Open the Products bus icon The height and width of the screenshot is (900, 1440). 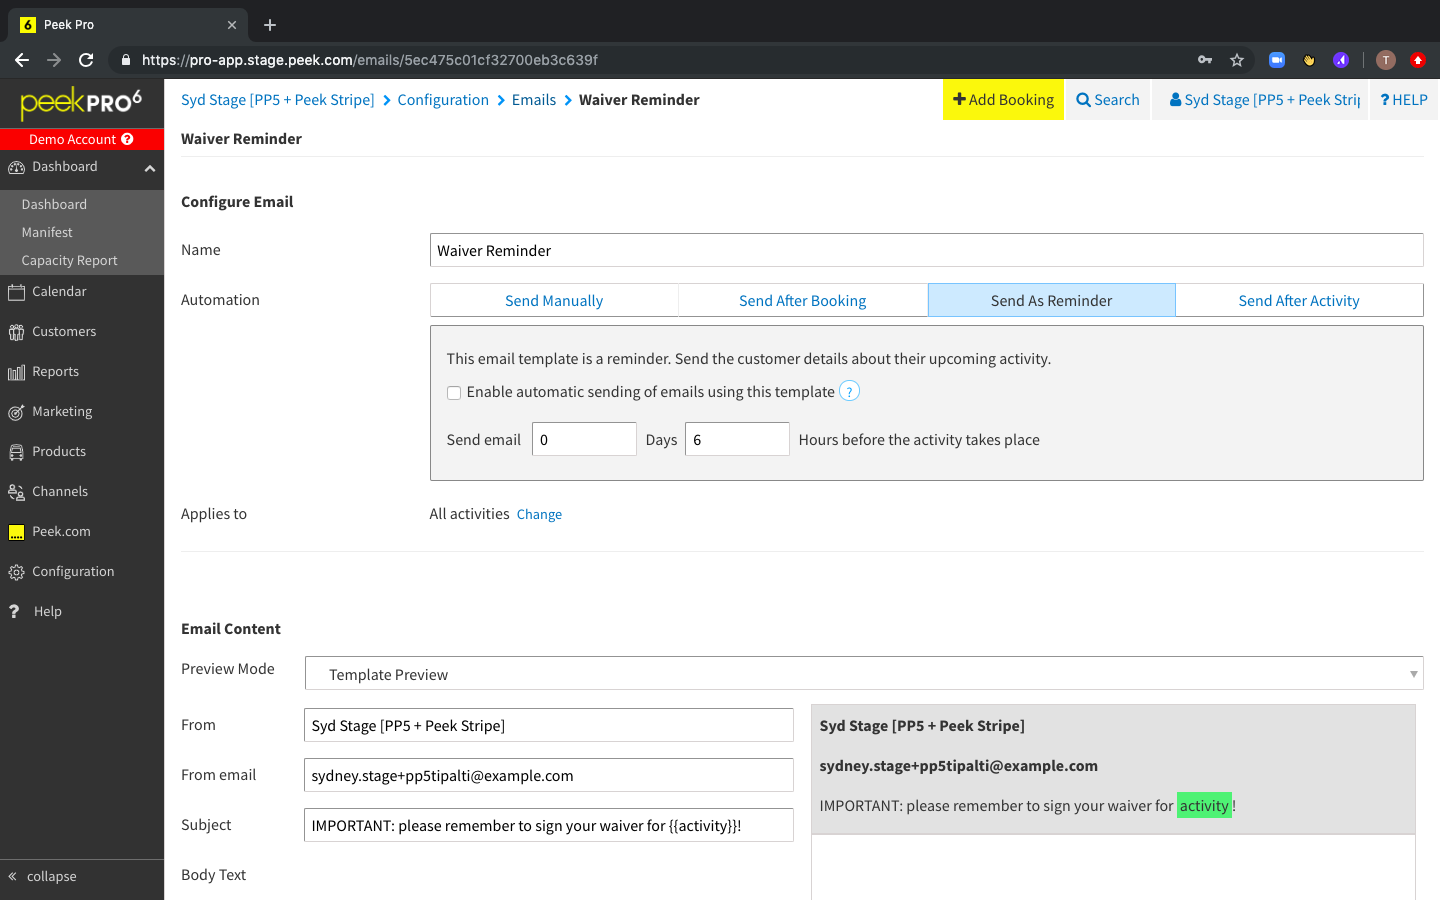16,452
